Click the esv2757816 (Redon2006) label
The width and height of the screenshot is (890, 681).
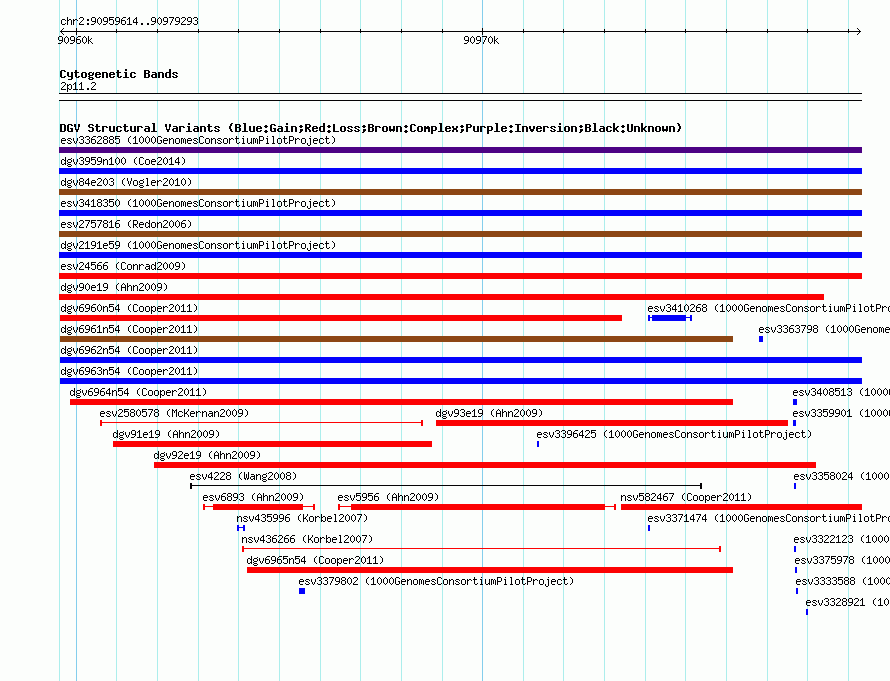pyautogui.click(x=126, y=224)
